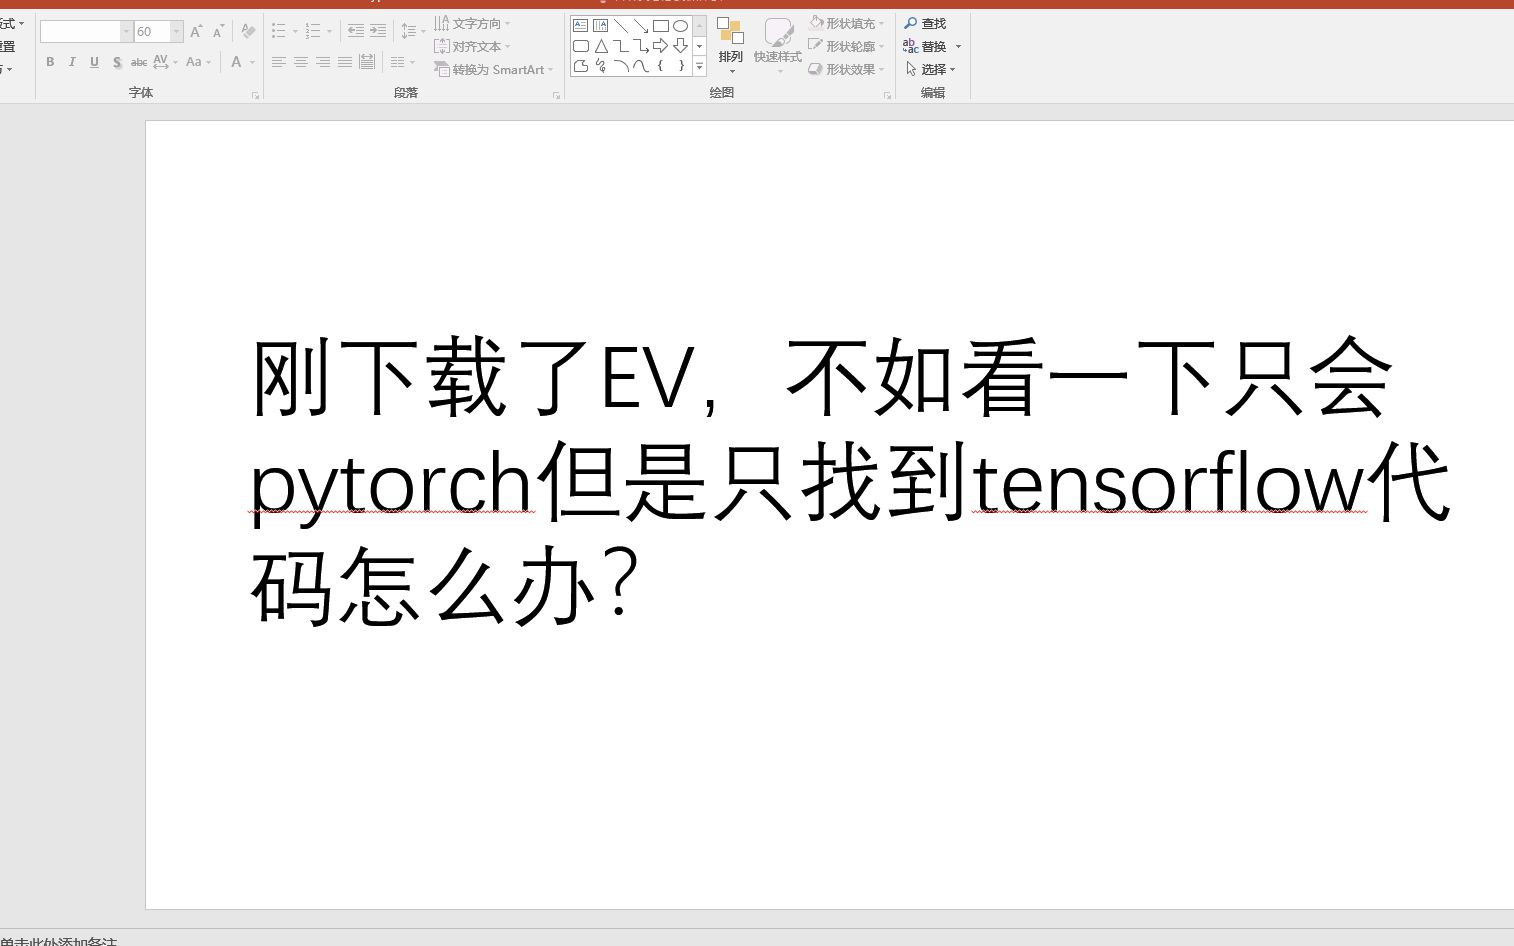
Task: Select the rectangle shape
Action: tap(661, 26)
